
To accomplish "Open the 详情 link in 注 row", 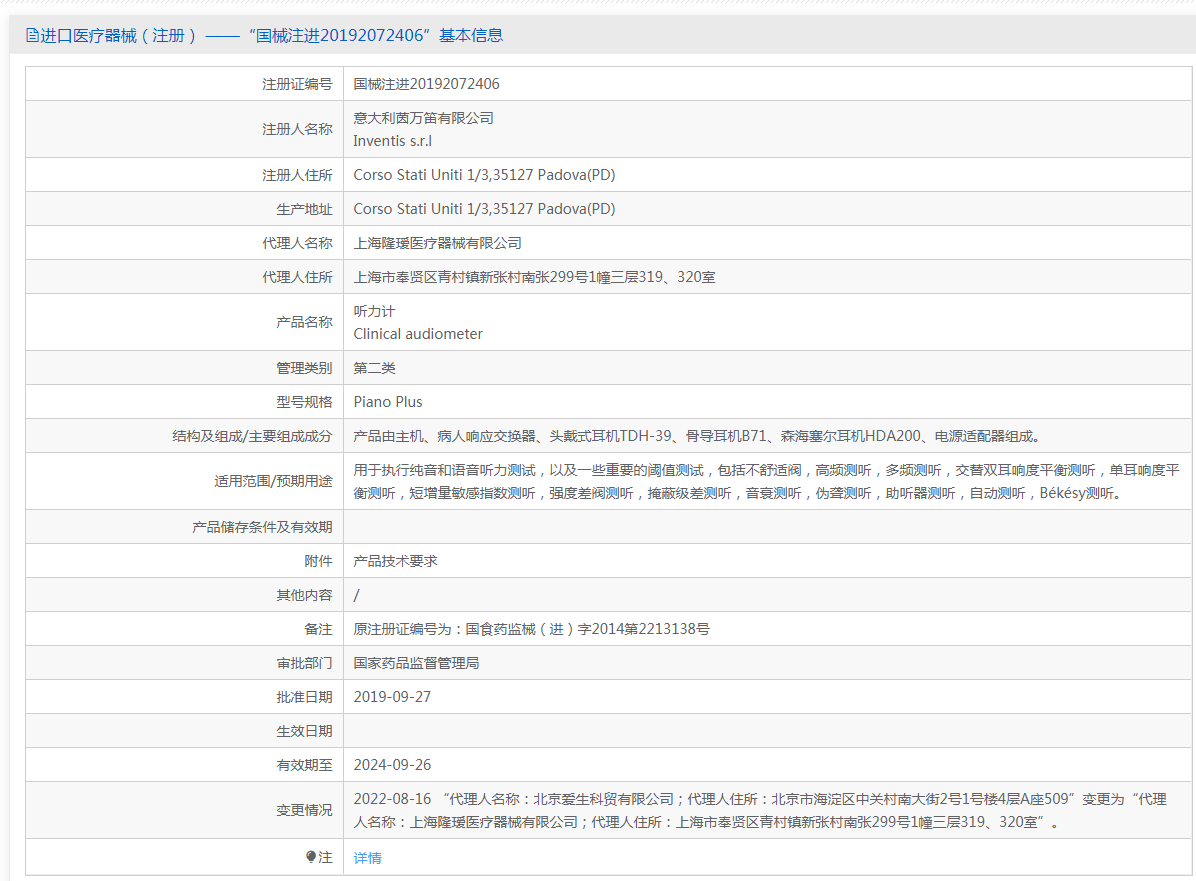I will pyautogui.click(x=368, y=858).
